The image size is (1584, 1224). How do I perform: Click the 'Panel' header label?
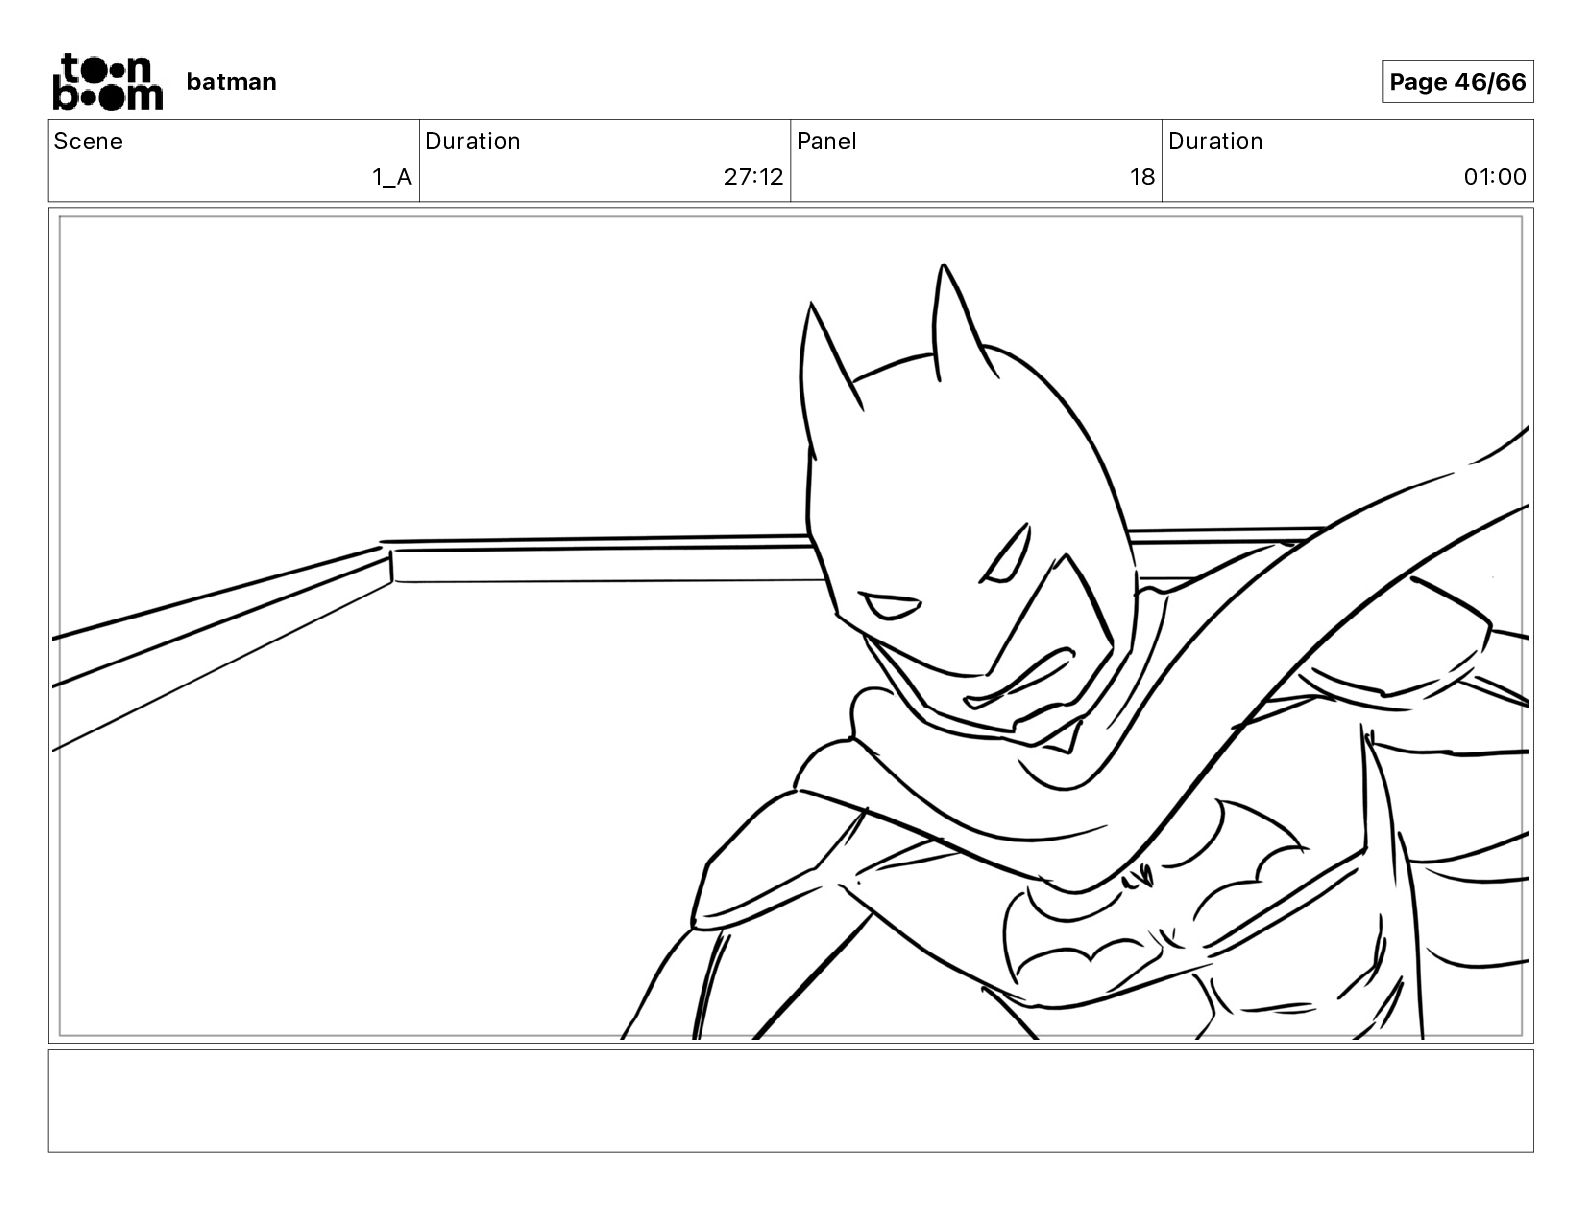826,141
